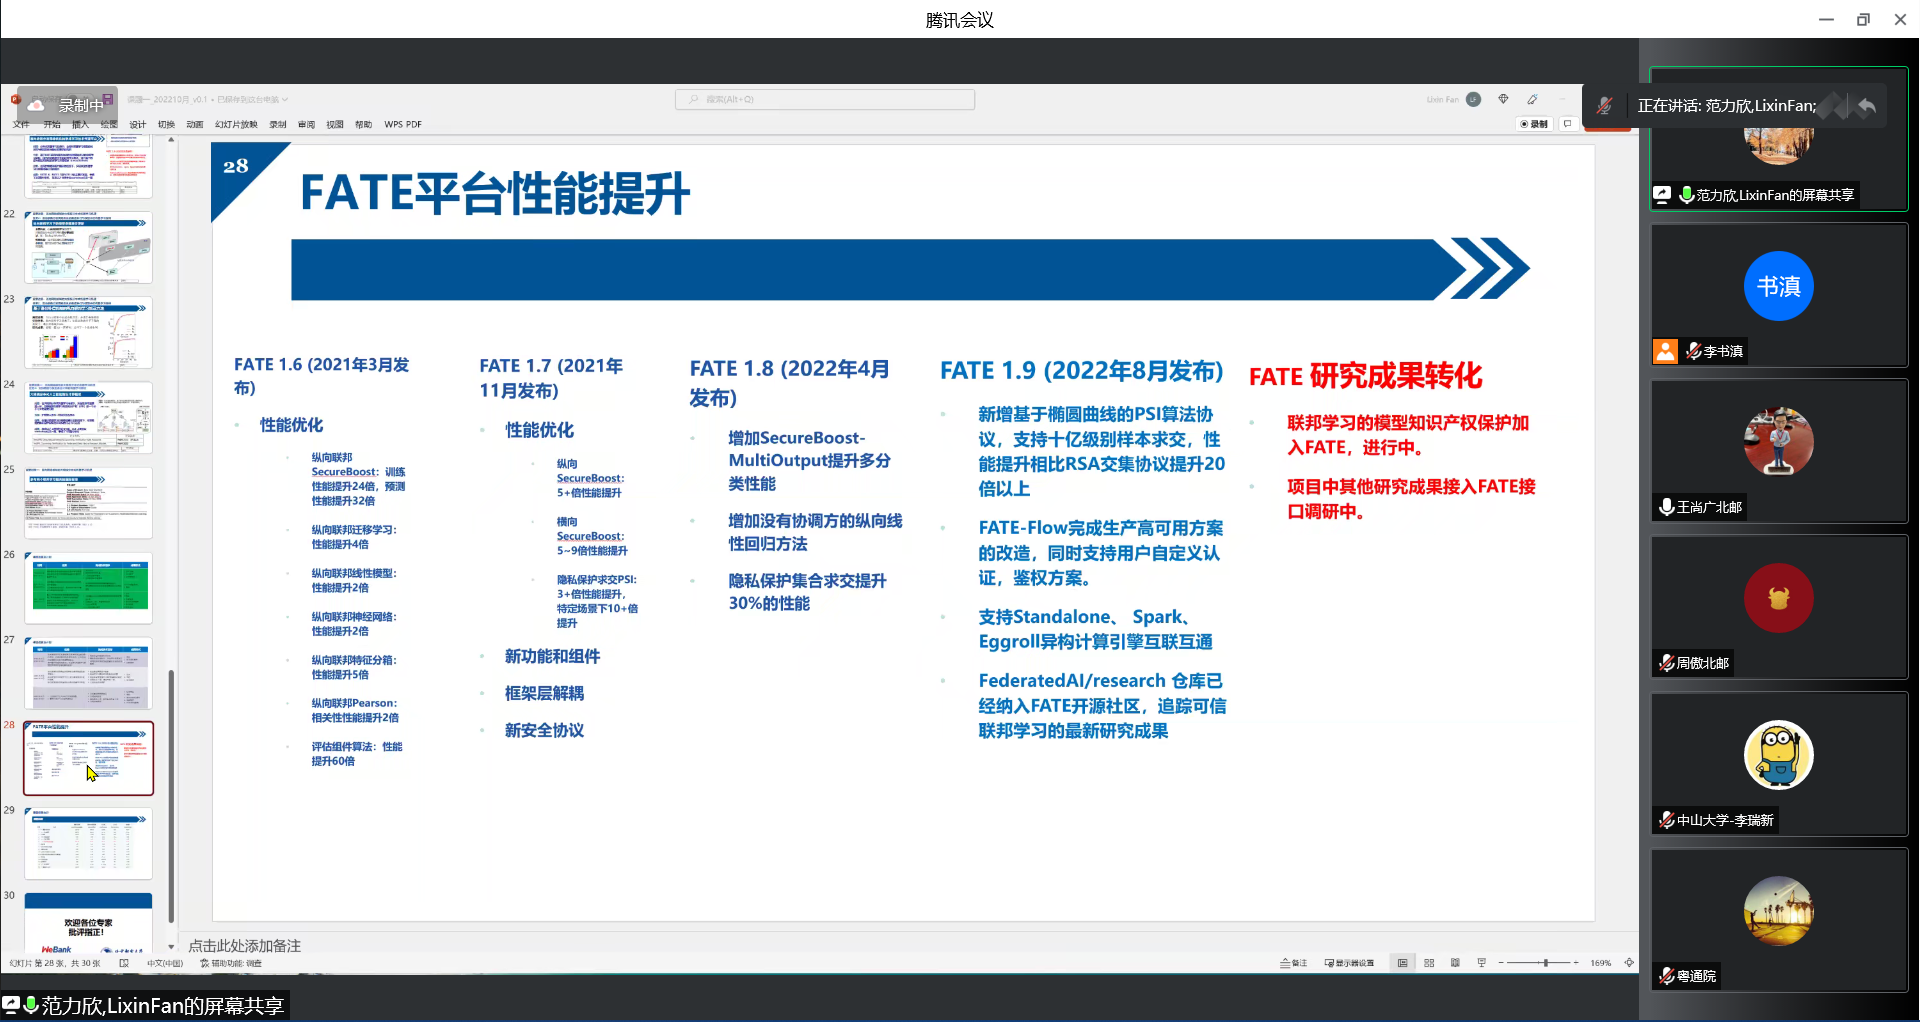1920x1022 pixels.
Task: Click 周傲北邮 muted mic icon
Action: 1666,663
